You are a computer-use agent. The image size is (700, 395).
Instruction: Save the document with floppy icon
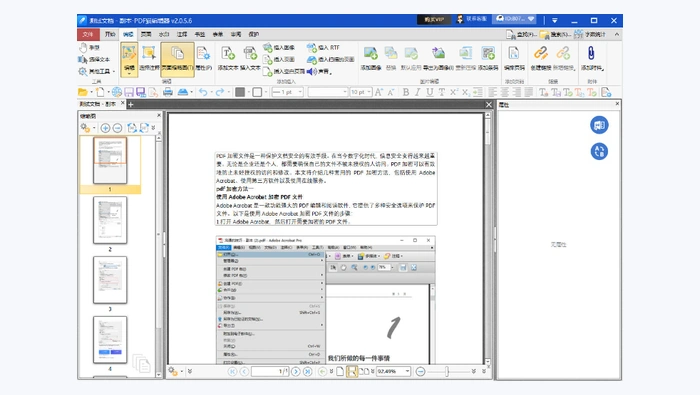point(129,92)
